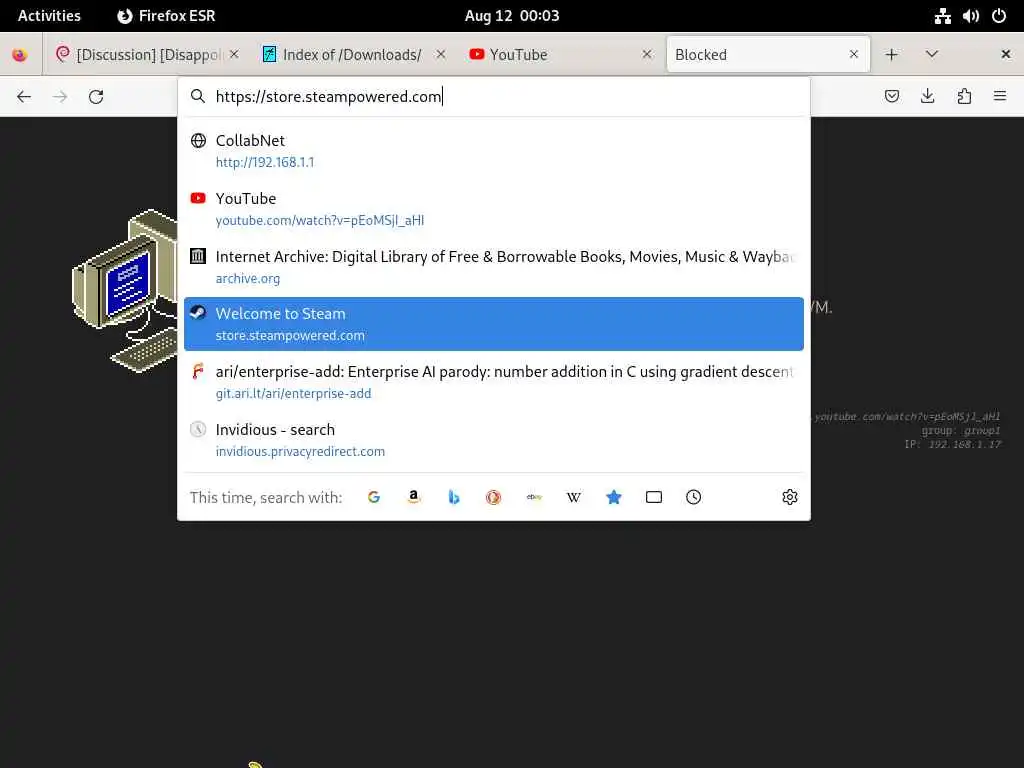
Task: Open the YouTube watch suggestion
Action: [494, 209]
